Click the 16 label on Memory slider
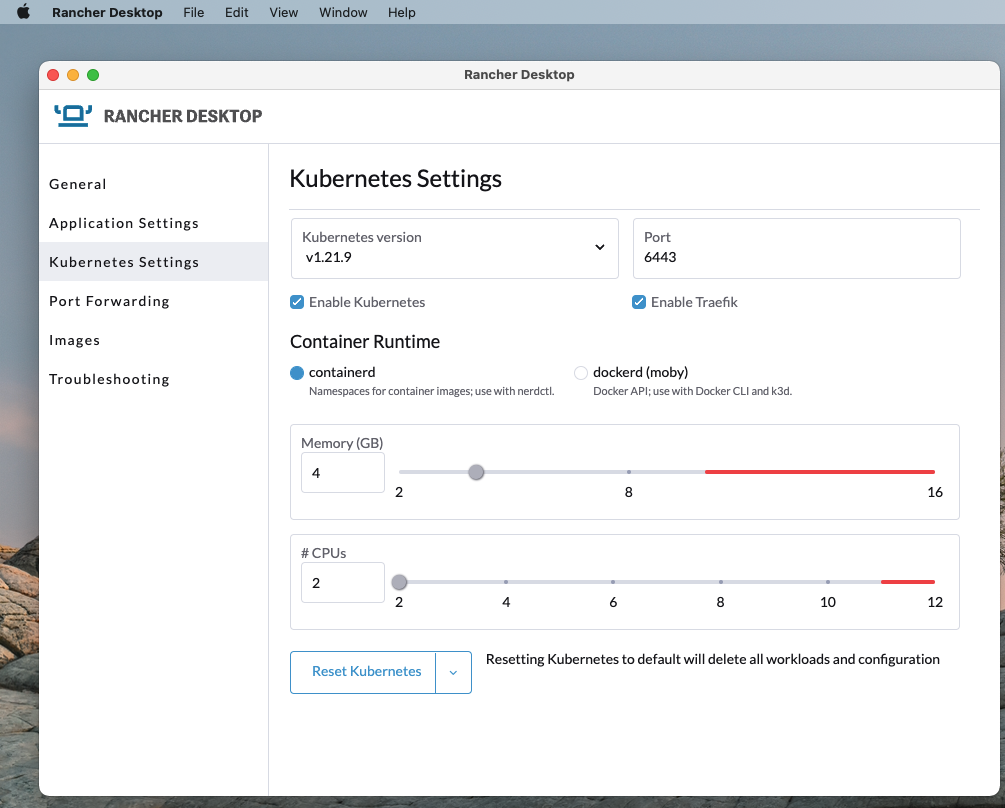This screenshot has height=808, width=1005. pos(934,492)
